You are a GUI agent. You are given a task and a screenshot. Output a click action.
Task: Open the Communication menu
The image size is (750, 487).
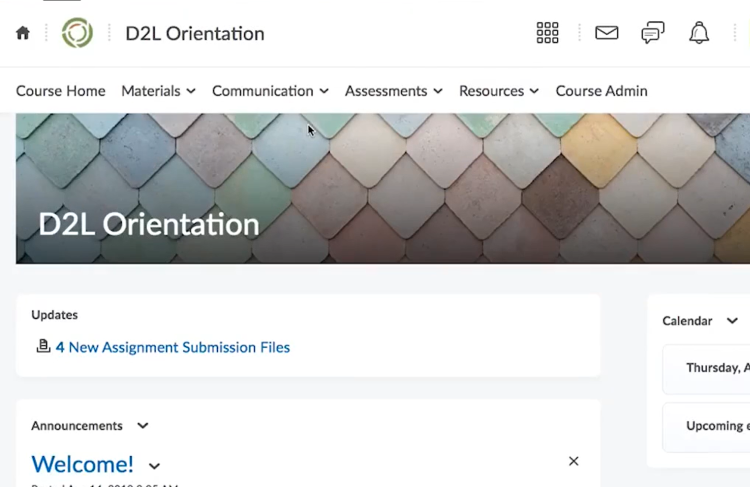pyautogui.click(x=270, y=91)
